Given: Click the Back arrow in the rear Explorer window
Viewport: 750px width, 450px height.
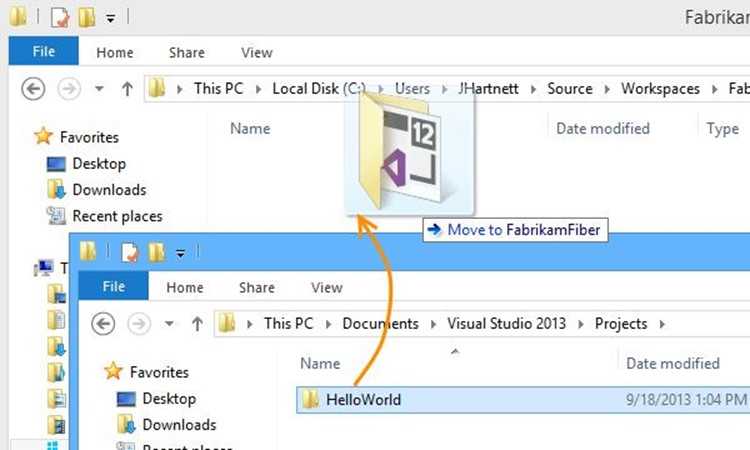Looking at the screenshot, I should click(34, 88).
